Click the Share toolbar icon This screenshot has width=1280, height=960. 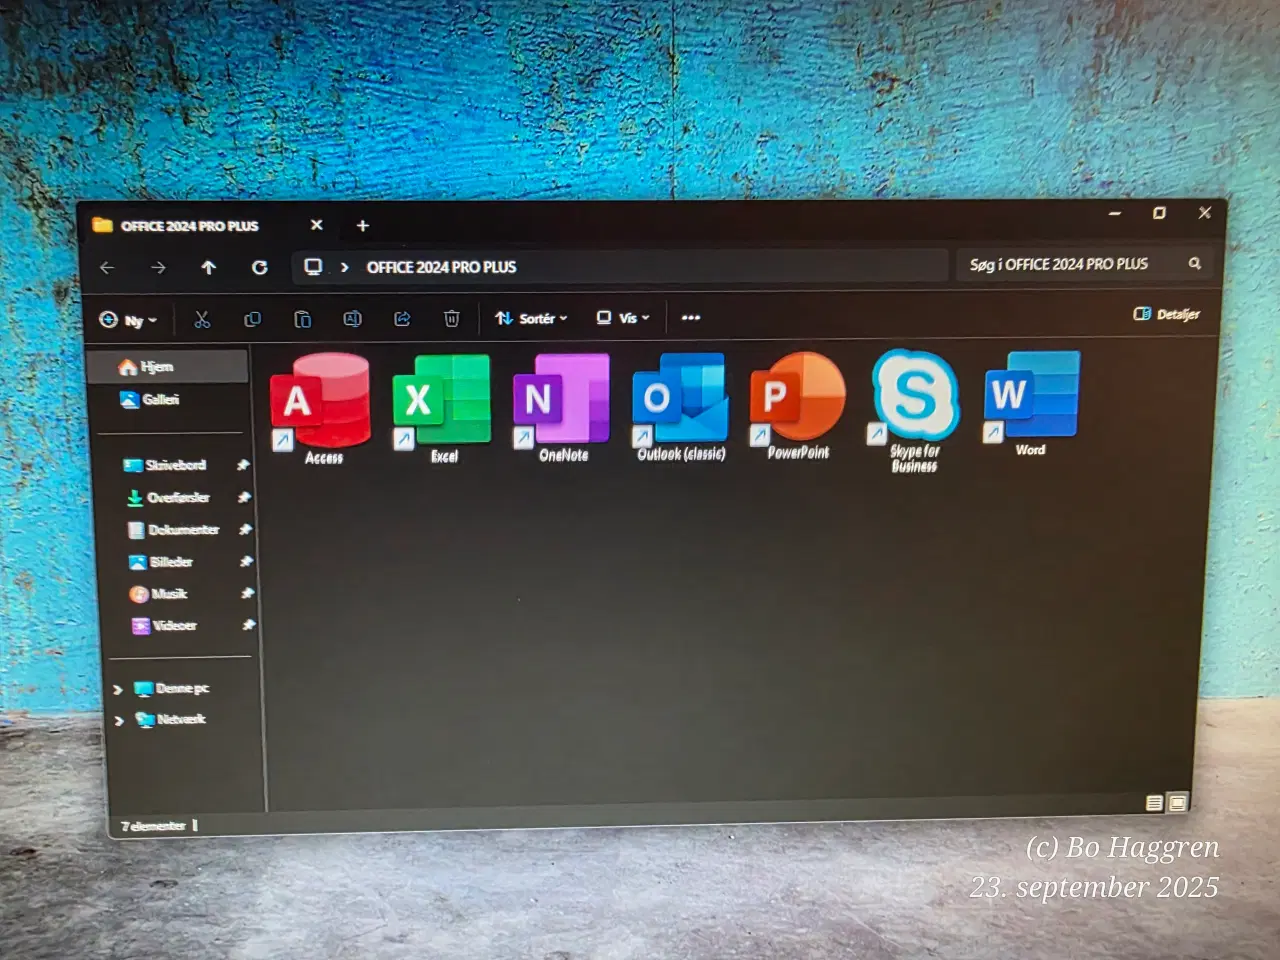tap(402, 319)
